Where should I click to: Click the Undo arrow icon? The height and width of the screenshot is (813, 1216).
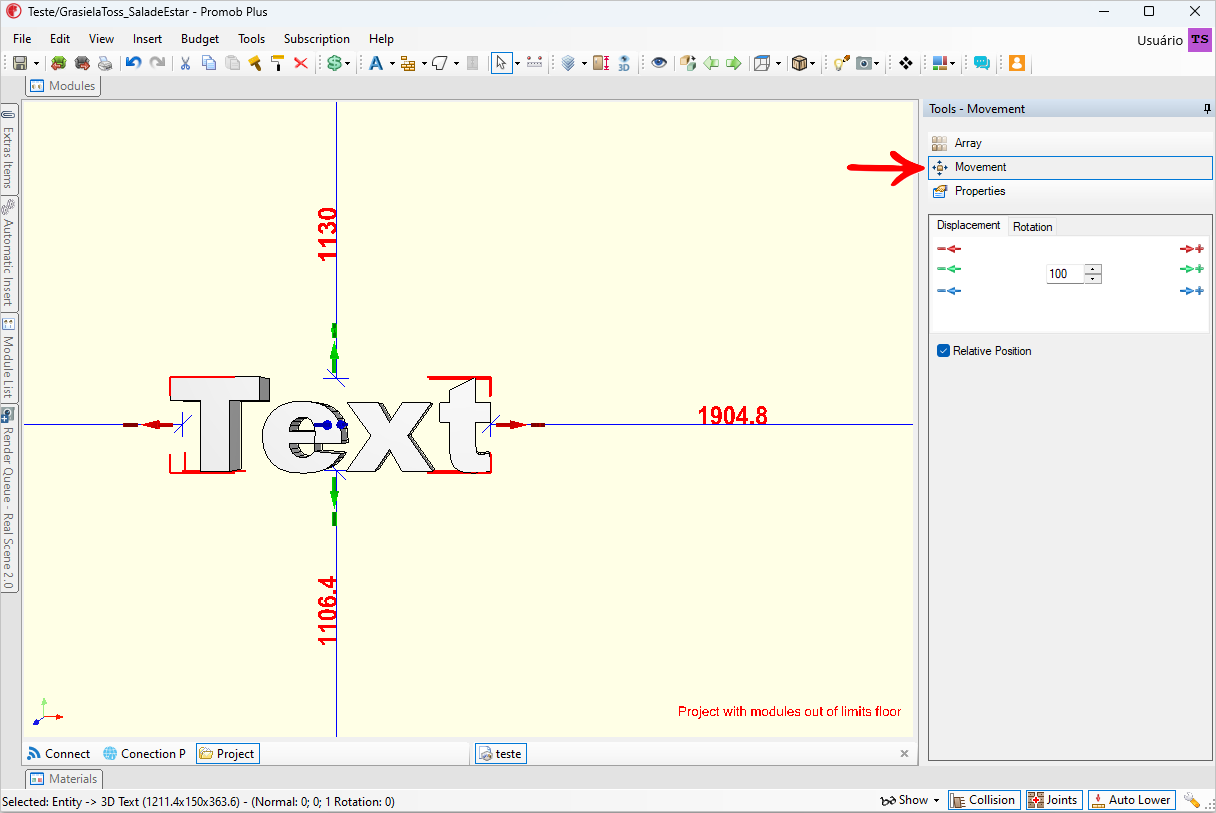(x=133, y=63)
